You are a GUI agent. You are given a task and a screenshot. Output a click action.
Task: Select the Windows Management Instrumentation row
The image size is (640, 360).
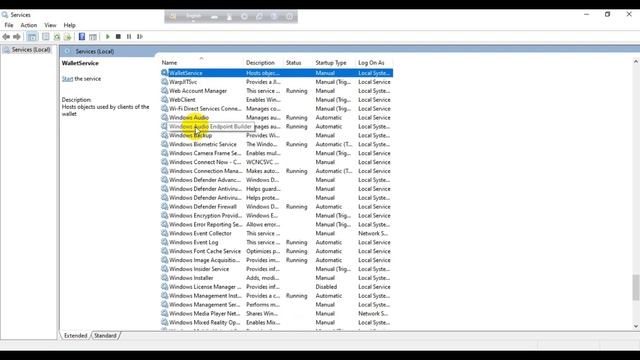[276, 296]
